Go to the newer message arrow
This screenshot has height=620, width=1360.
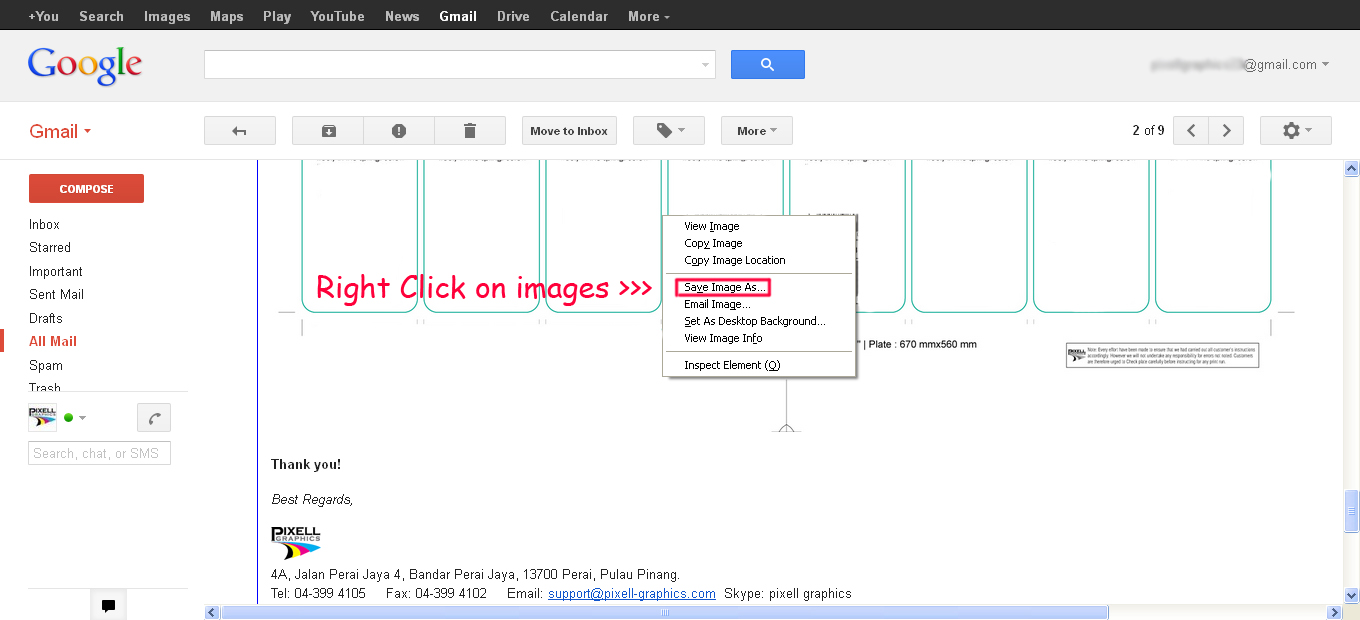pos(1191,131)
